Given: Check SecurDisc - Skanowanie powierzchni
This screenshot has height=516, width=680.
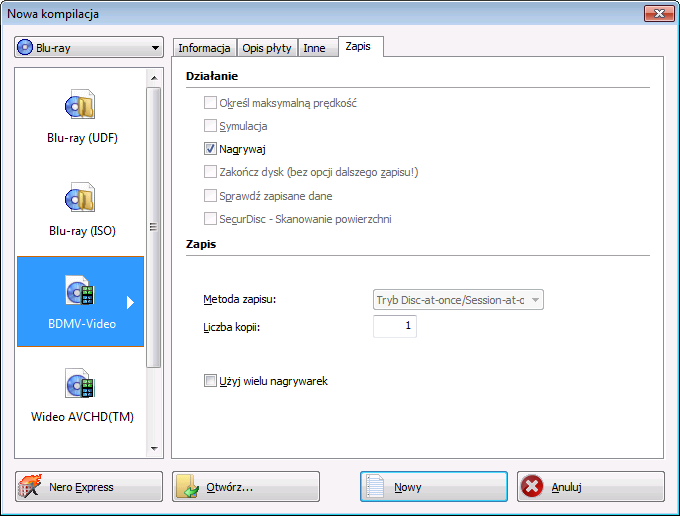Looking at the screenshot, I should tap(210, 219).
